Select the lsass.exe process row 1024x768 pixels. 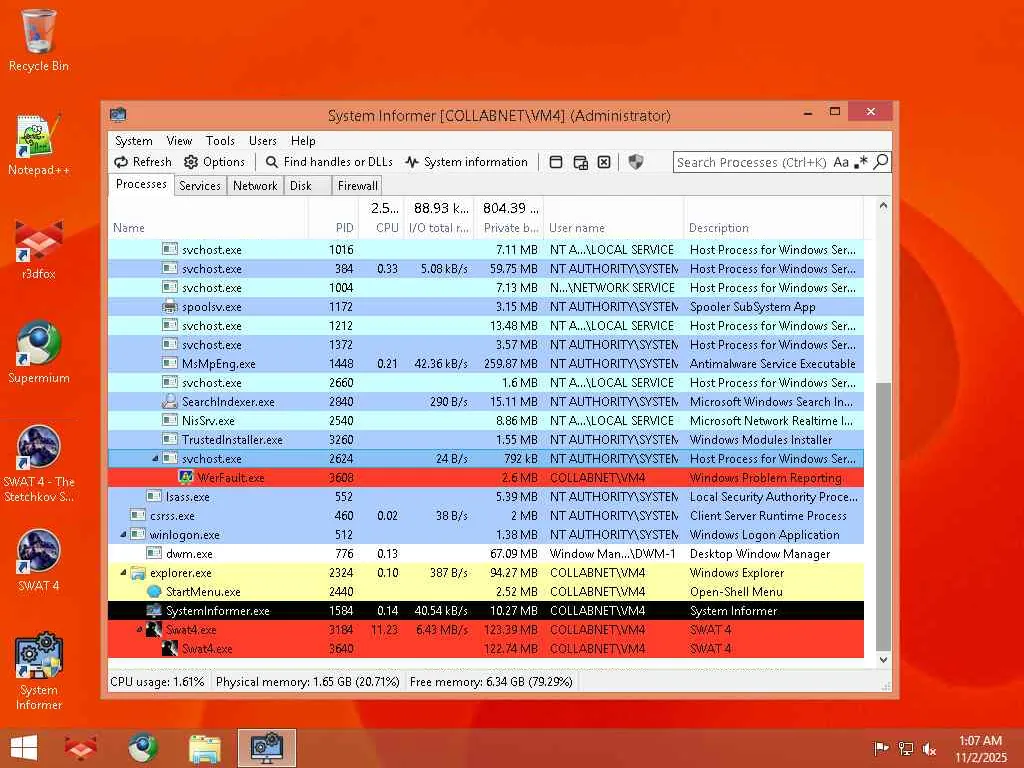[486, 496]
